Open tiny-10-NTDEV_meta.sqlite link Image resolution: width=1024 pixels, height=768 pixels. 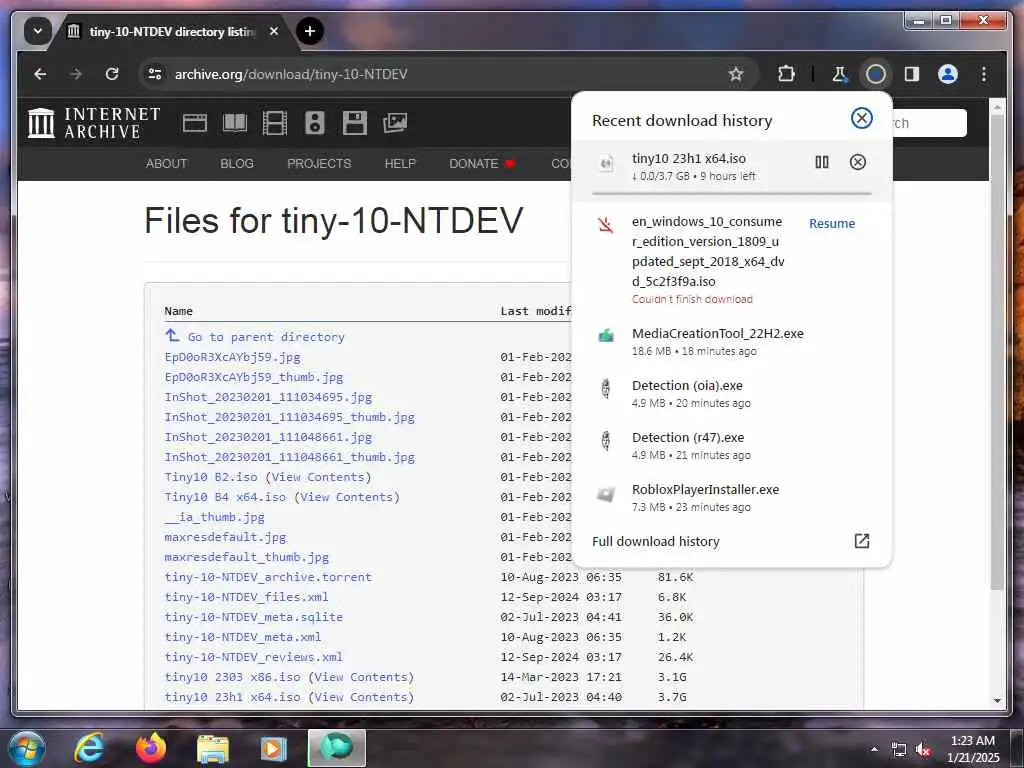tap(253, 617)
